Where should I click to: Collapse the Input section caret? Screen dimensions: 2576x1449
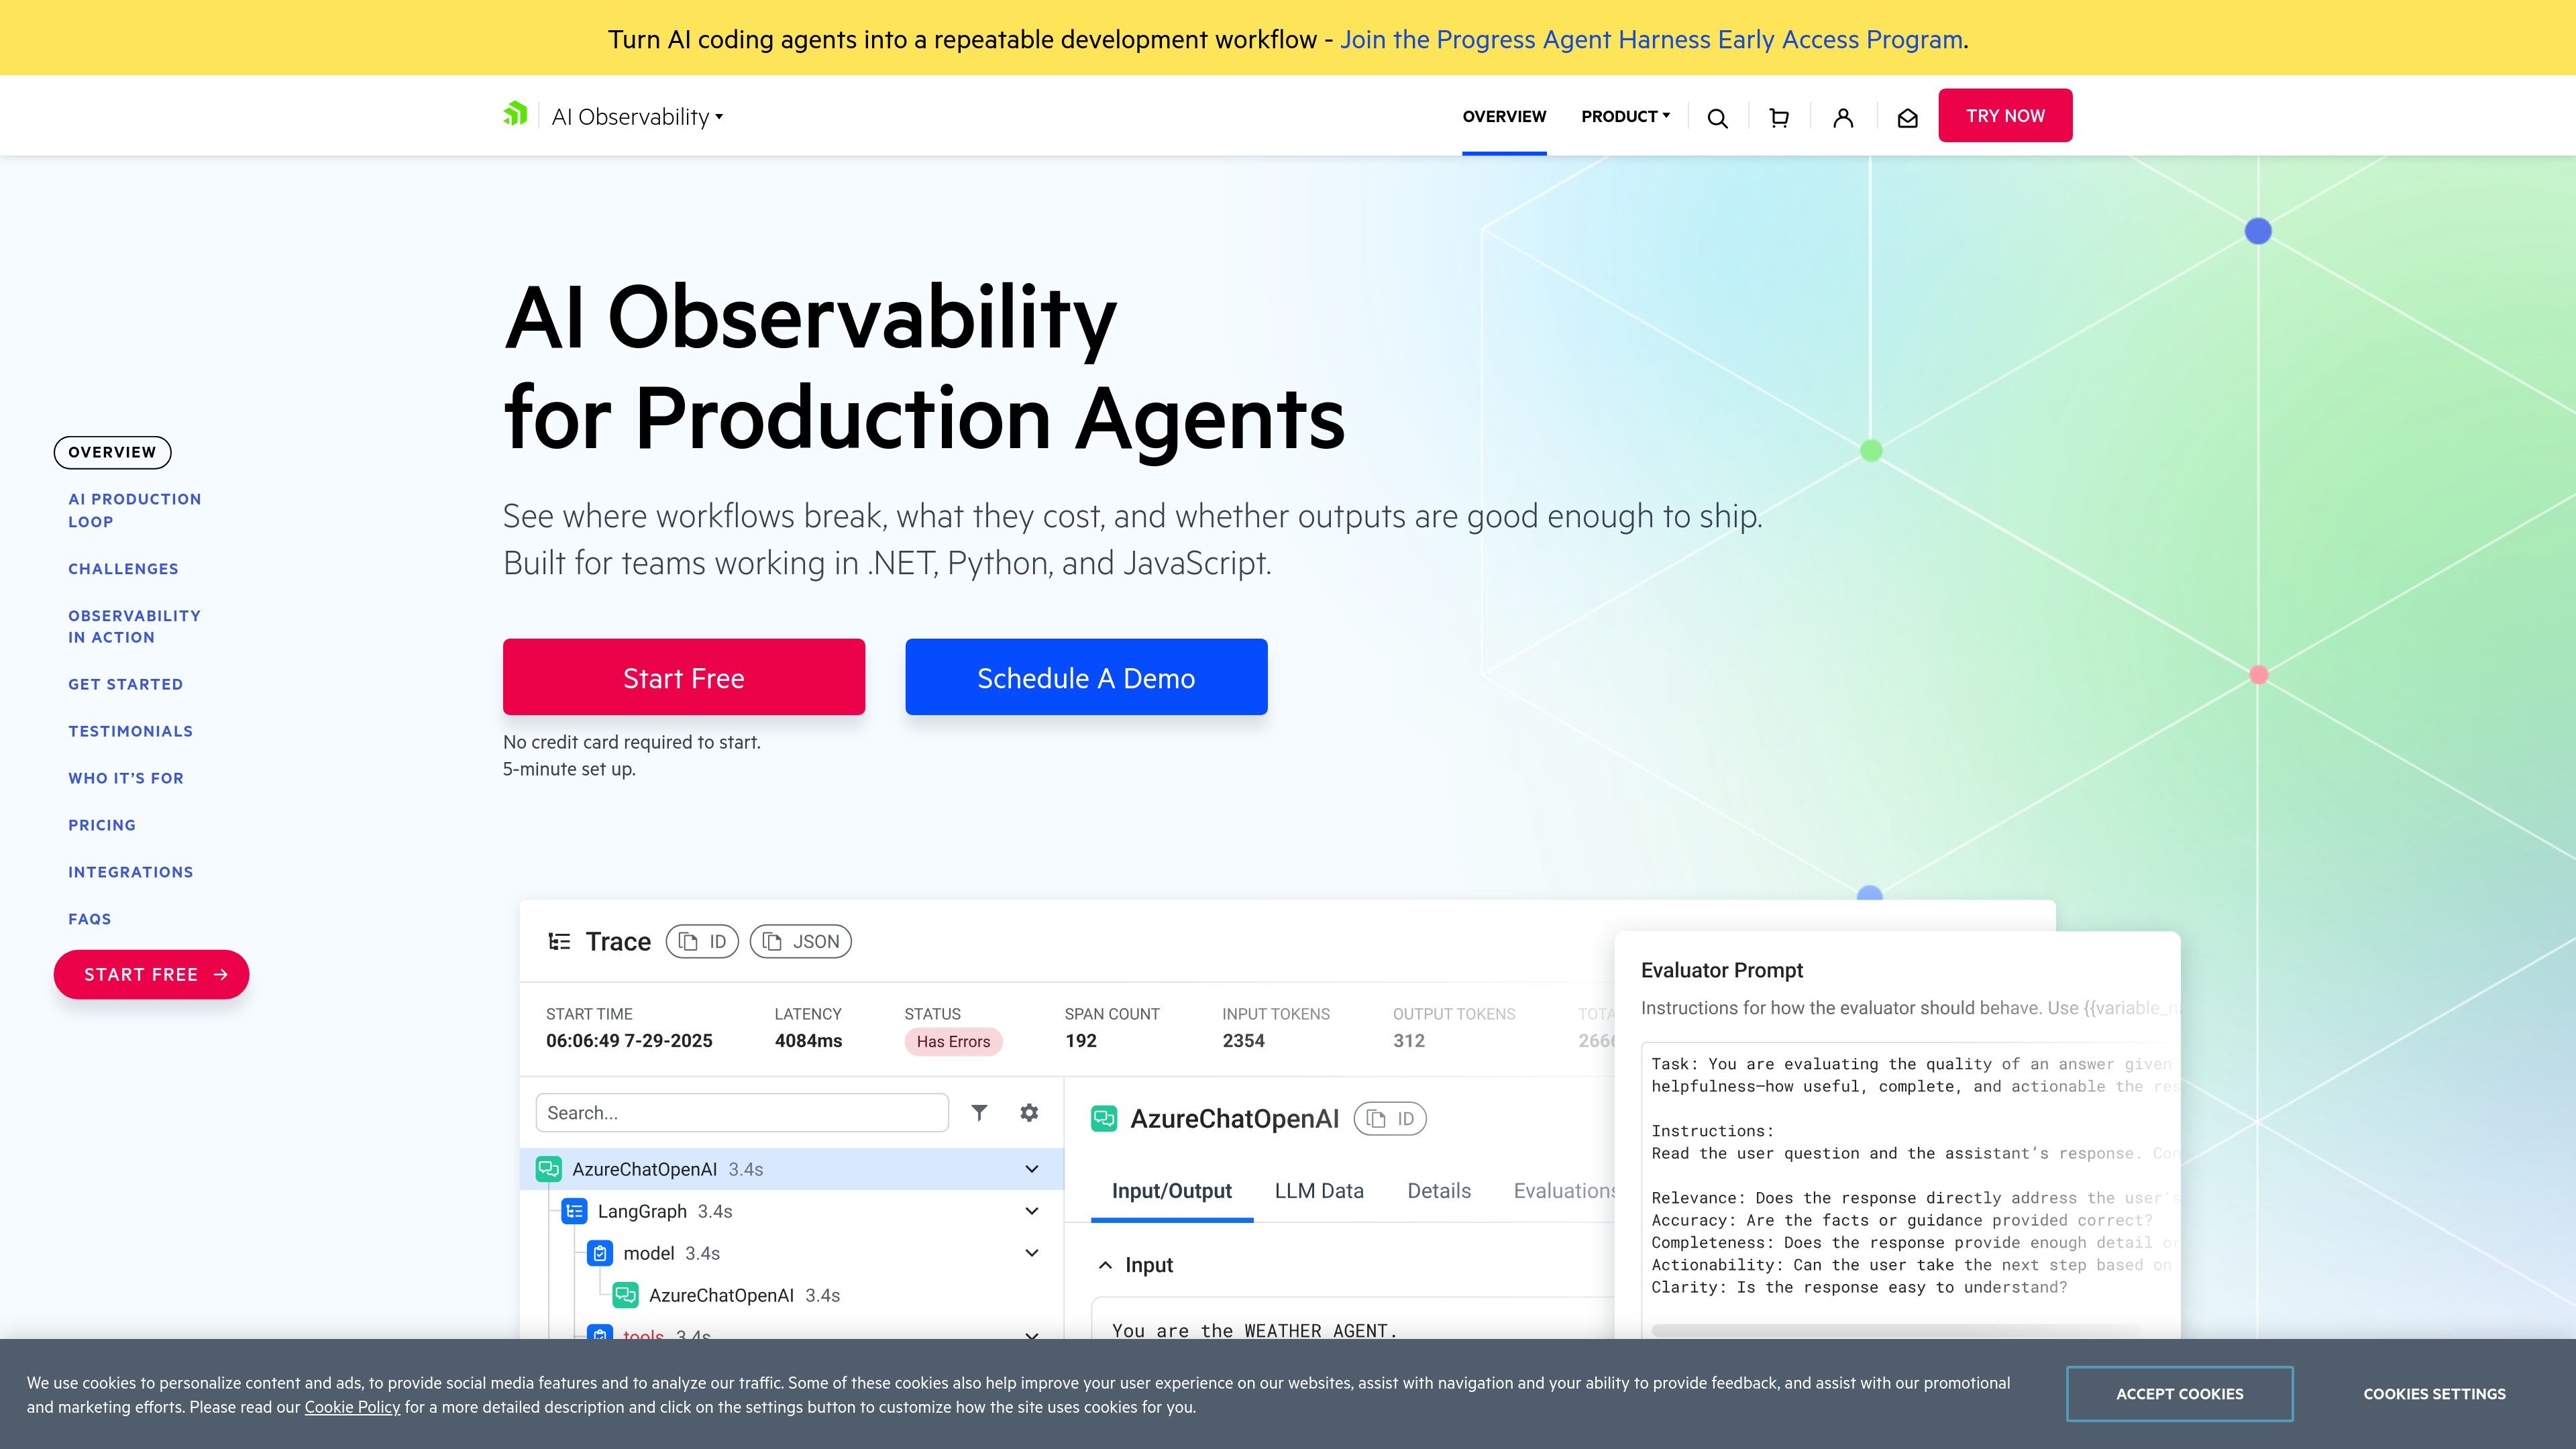pos(1105,1265)
